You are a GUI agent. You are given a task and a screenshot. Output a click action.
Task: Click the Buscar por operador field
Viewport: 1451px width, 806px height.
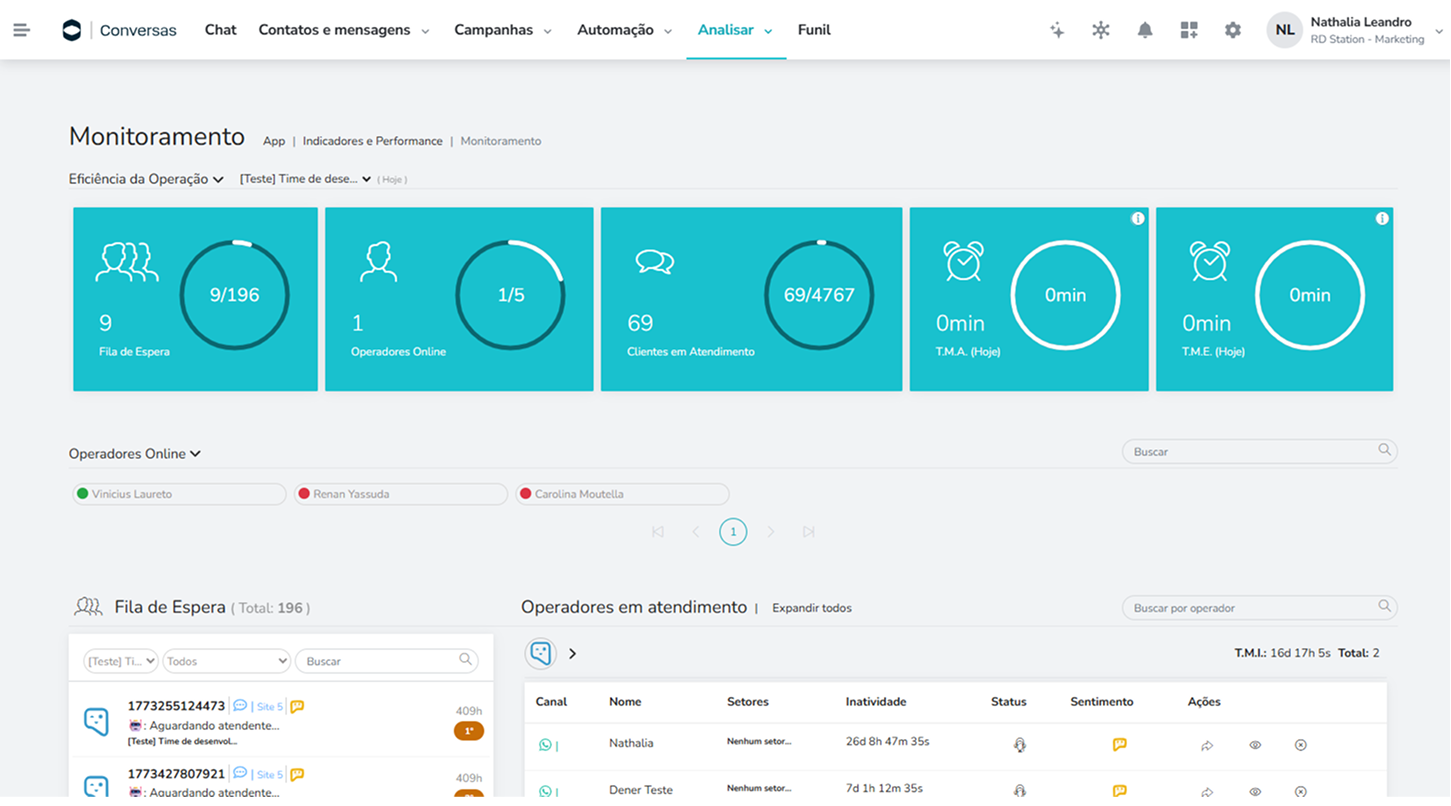pyautogui.click(x=1250, y=608)
